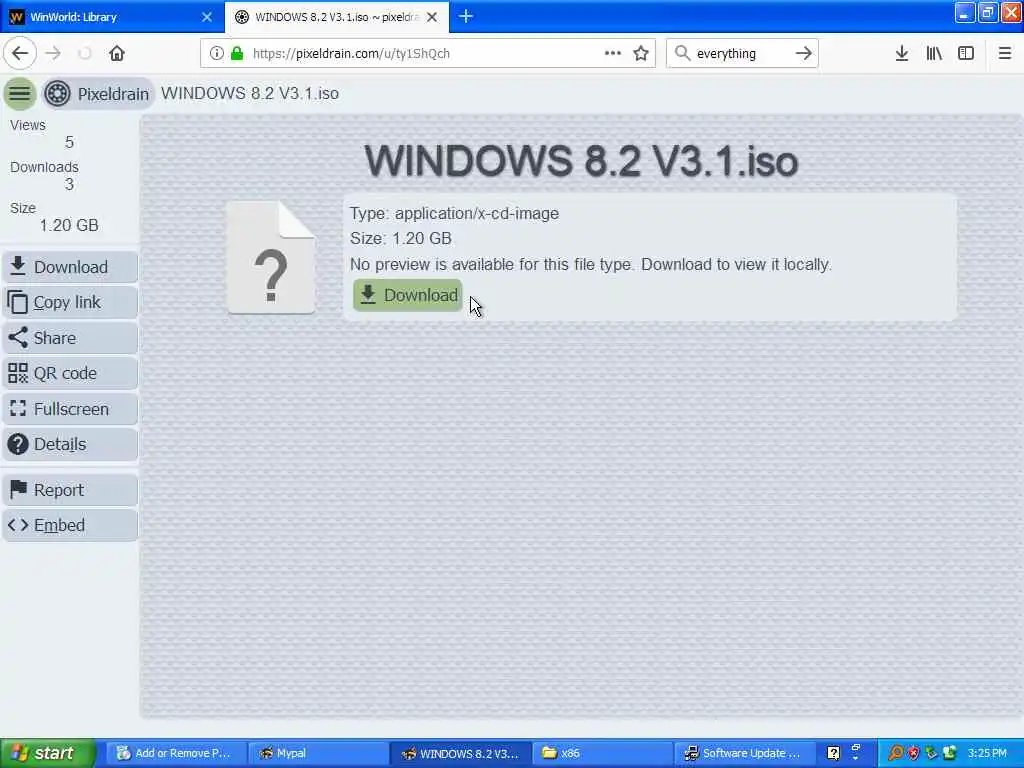Screen dimensions: 1024x768
Task: View site information icon in address bar
Action: [x=216, y=53]
